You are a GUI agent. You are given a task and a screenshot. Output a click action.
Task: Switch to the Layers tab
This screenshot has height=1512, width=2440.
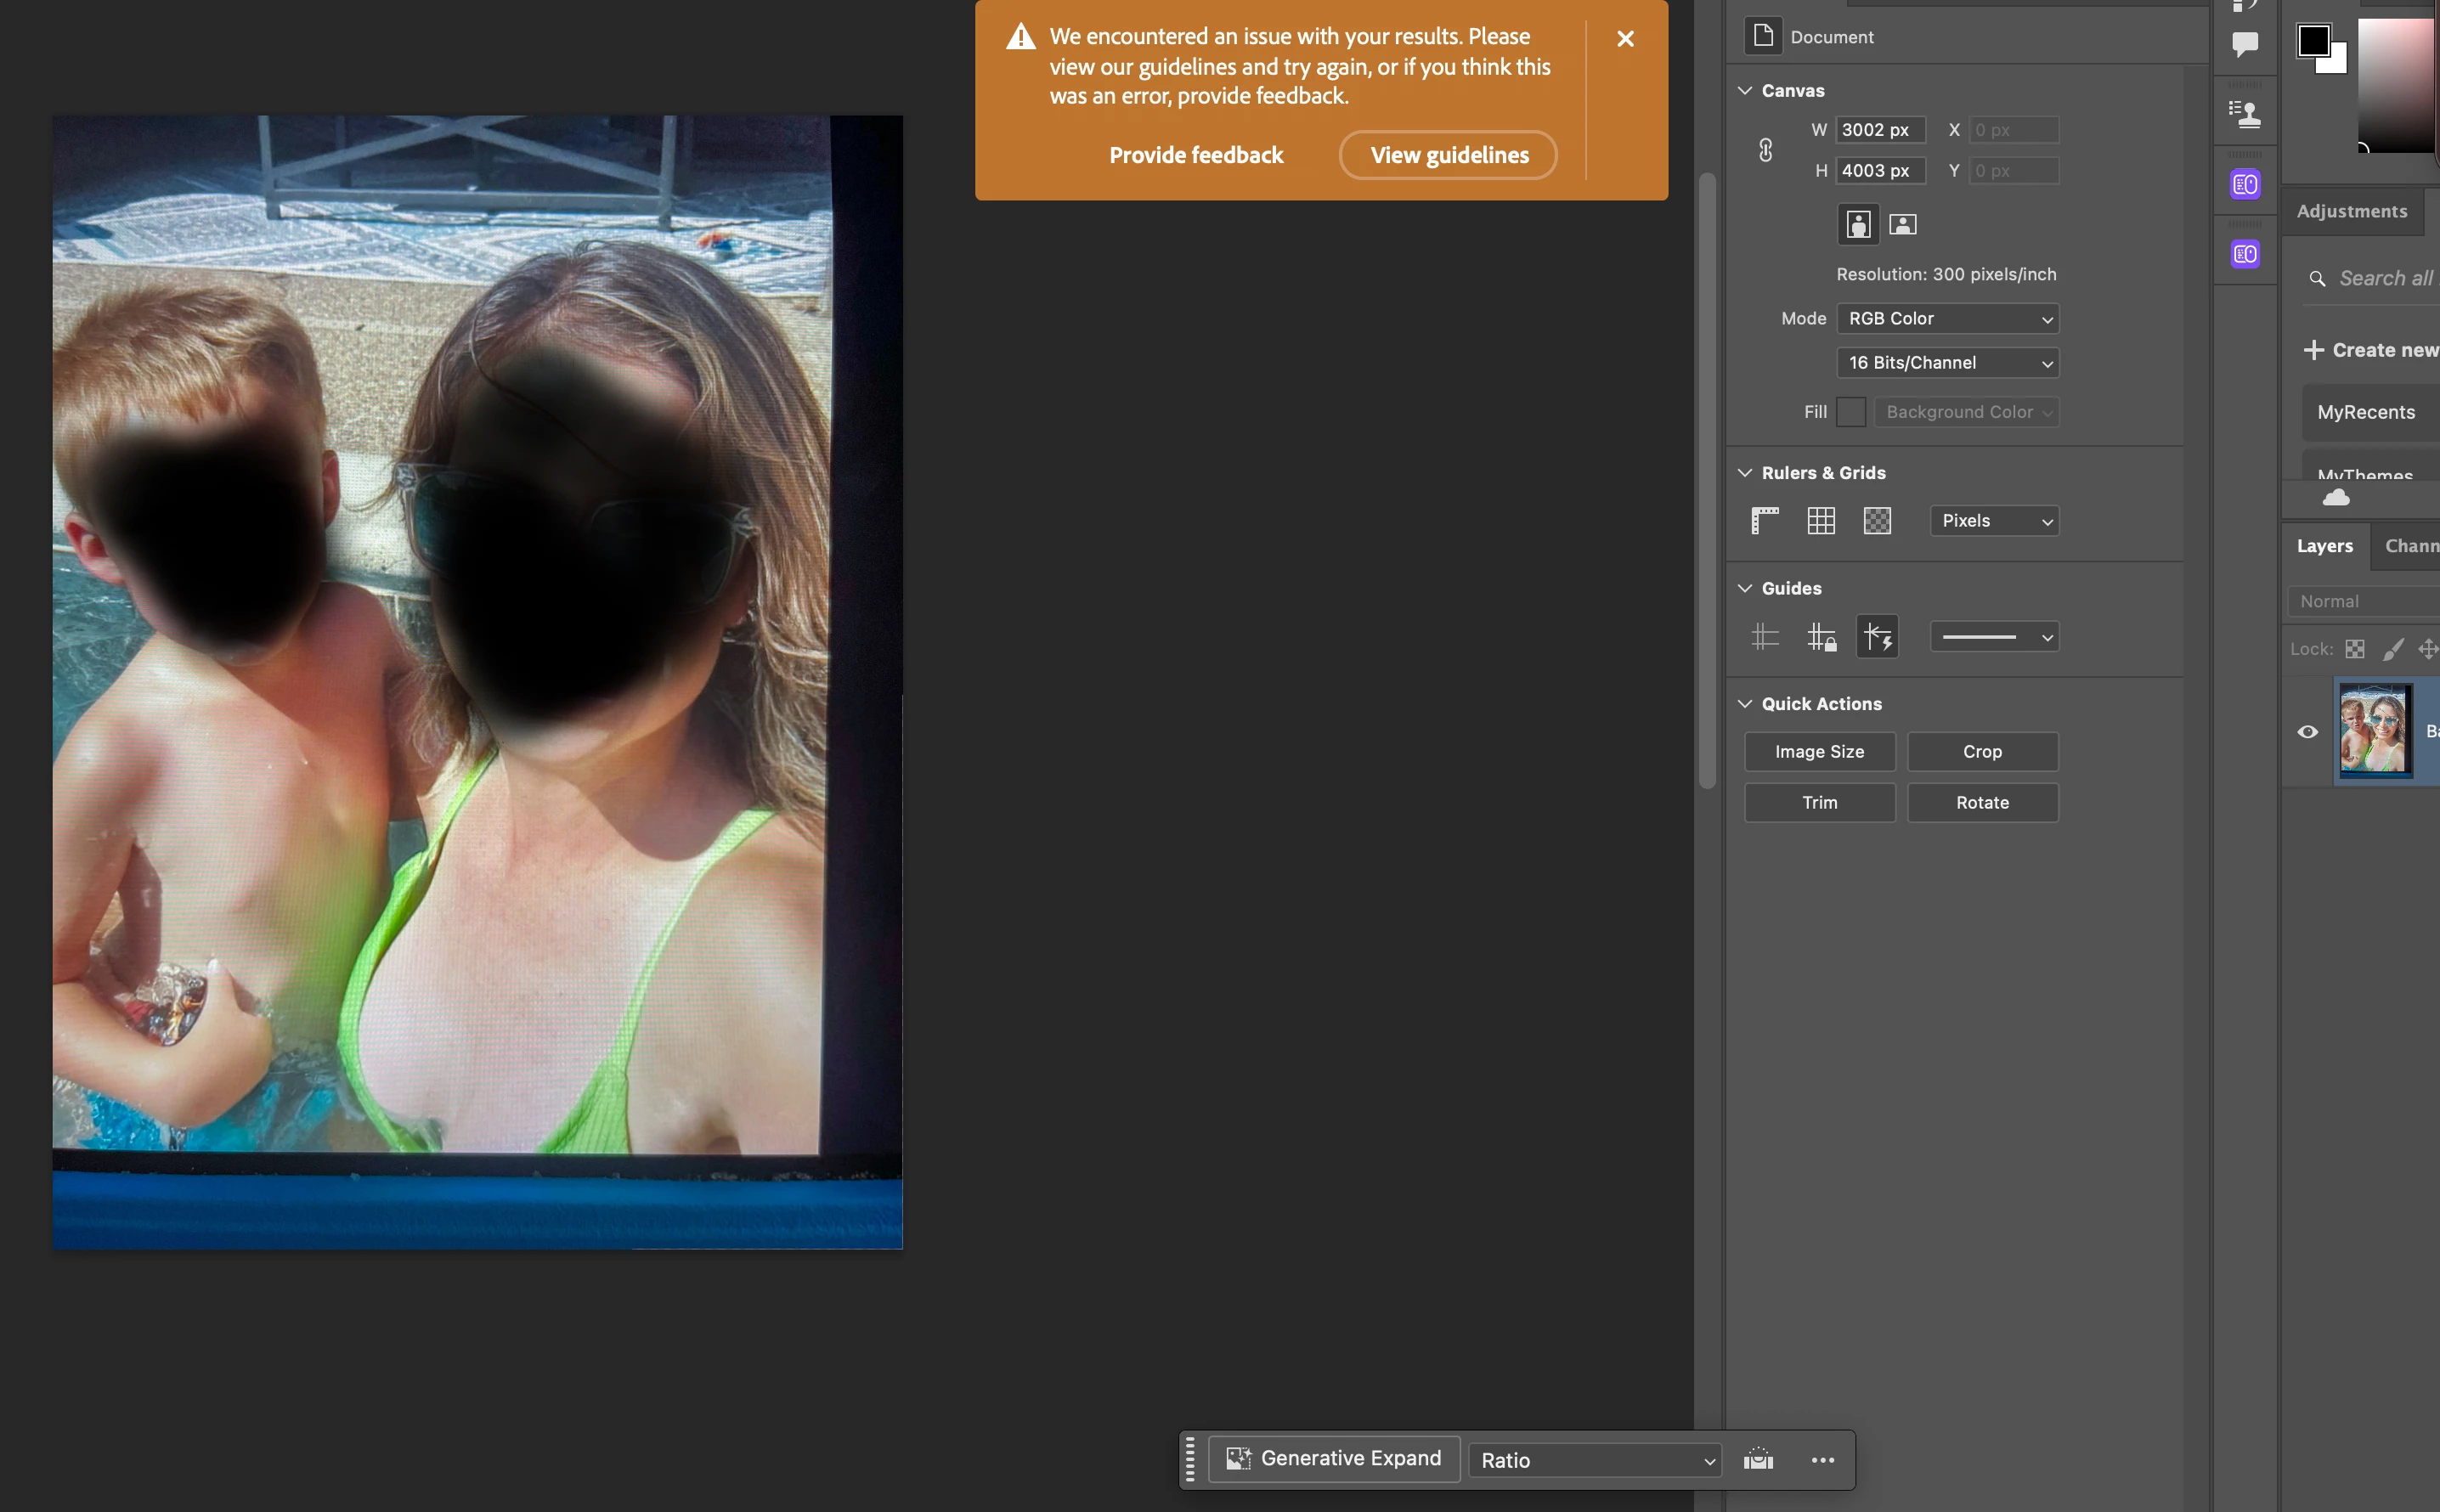(2324, 546)
